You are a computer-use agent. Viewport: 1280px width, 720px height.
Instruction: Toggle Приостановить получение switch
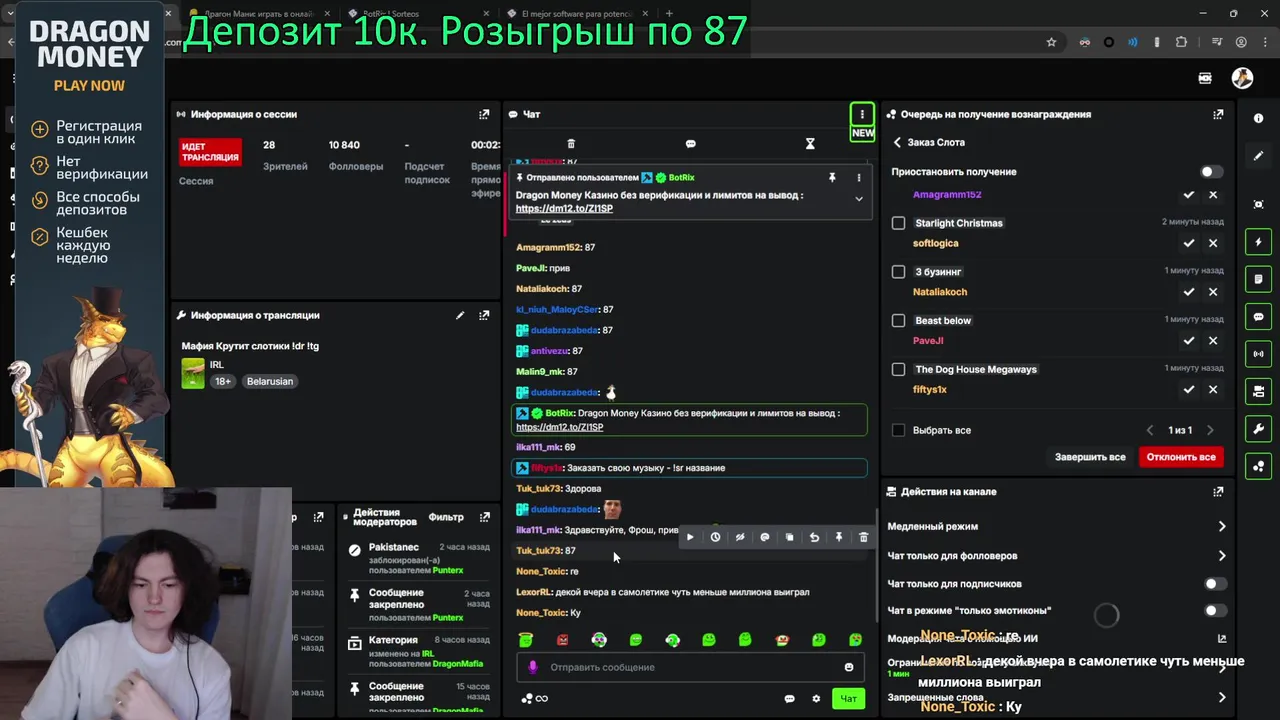coord(1211,172)
